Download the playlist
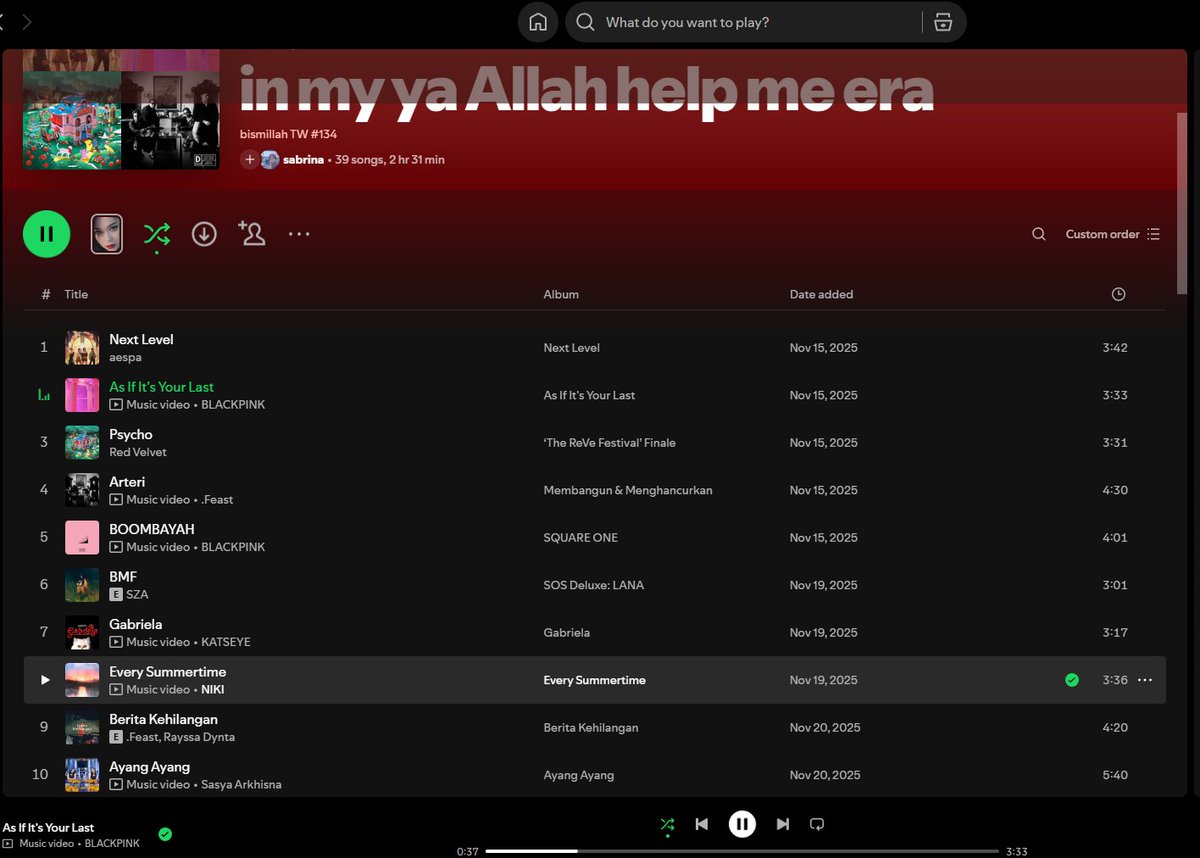The image size is (1200, 858). coord(204,234)
